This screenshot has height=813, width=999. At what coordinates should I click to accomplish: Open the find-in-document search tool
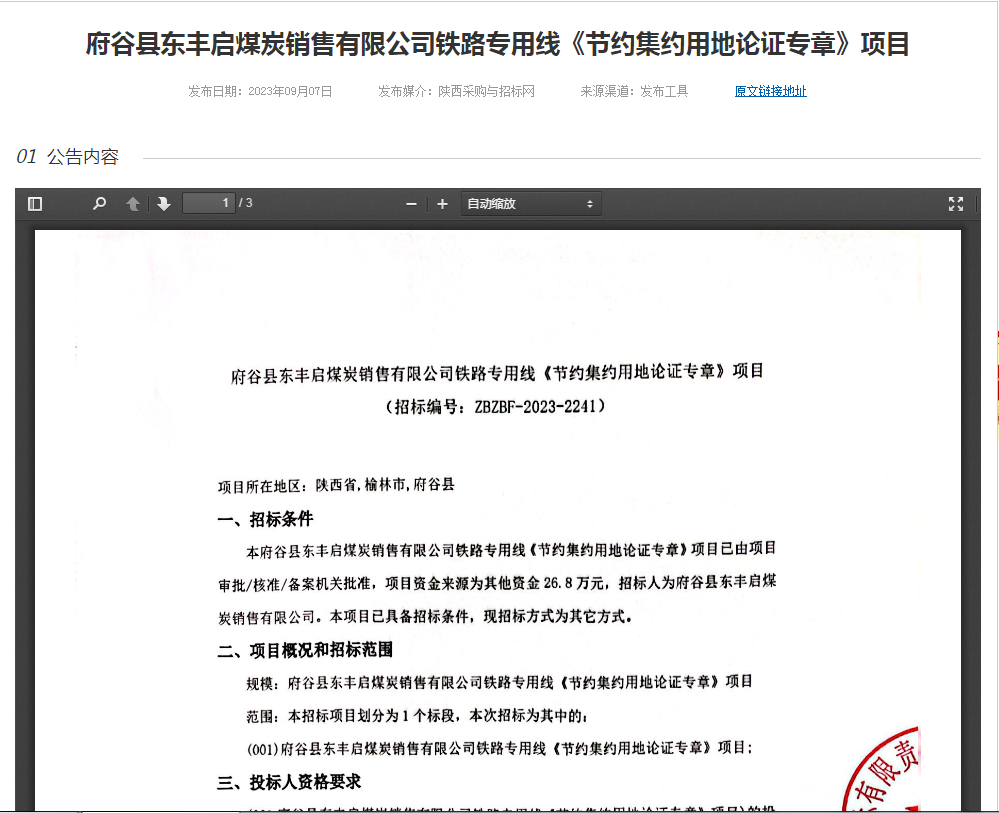(x=99, y=204)
